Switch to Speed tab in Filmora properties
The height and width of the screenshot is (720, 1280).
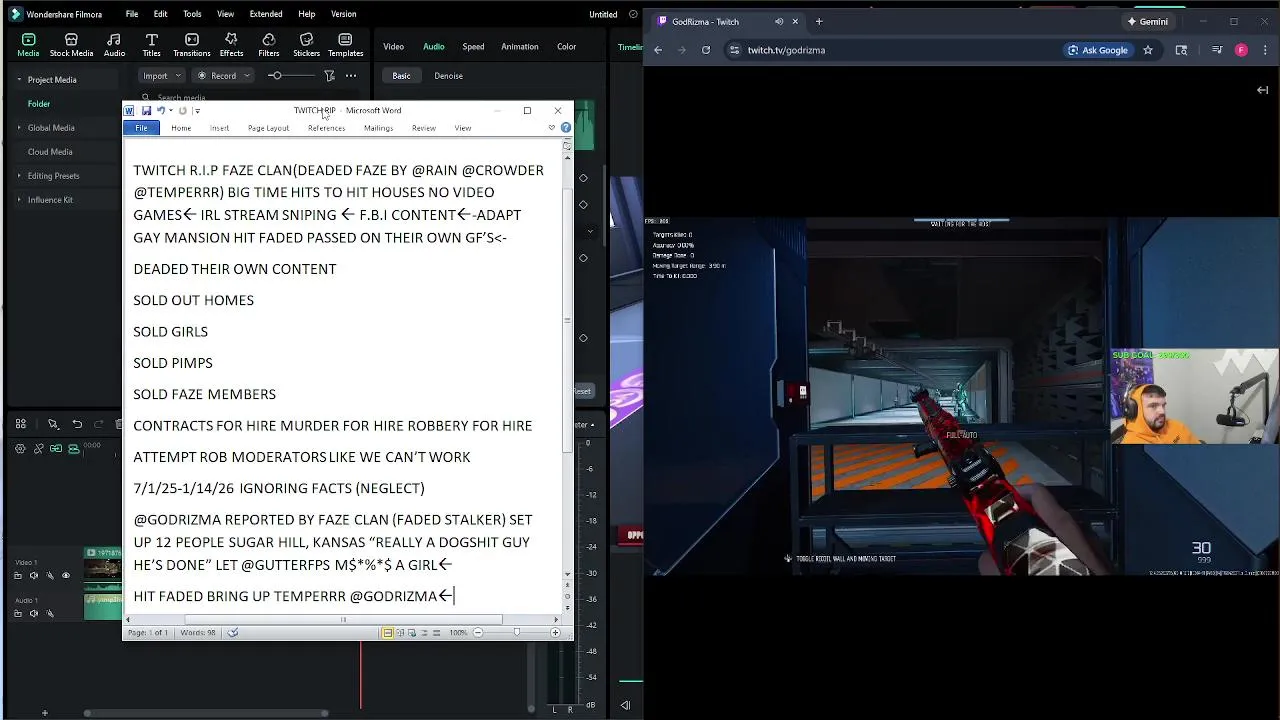coord(473,46)
